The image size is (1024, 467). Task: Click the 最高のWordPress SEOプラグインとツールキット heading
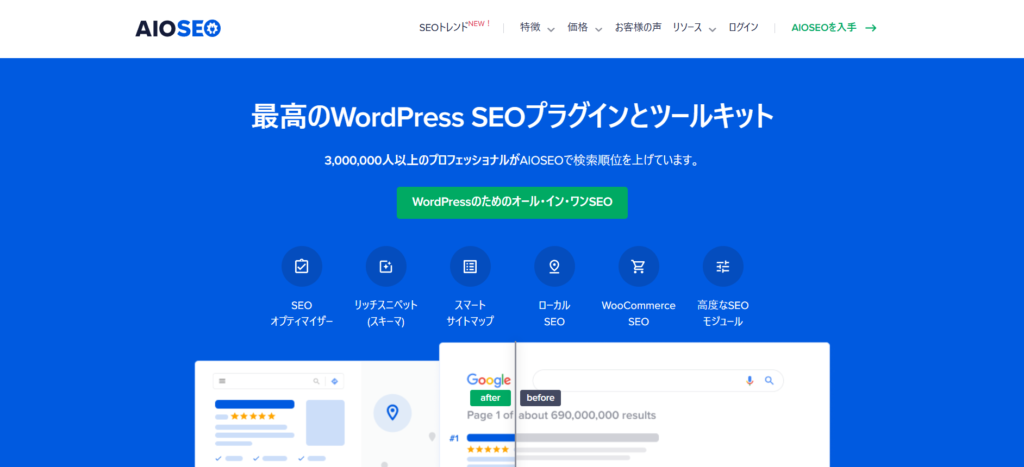click(512, 118)
